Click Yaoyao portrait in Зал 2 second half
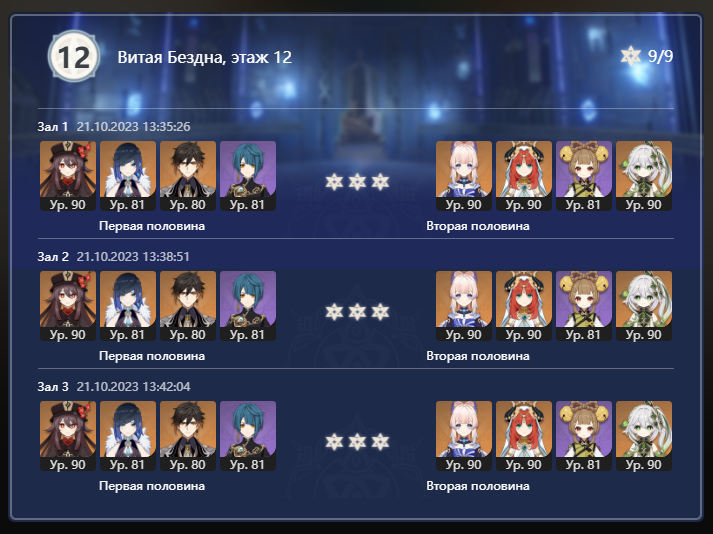The image size is (713, 534). [584, 306]
